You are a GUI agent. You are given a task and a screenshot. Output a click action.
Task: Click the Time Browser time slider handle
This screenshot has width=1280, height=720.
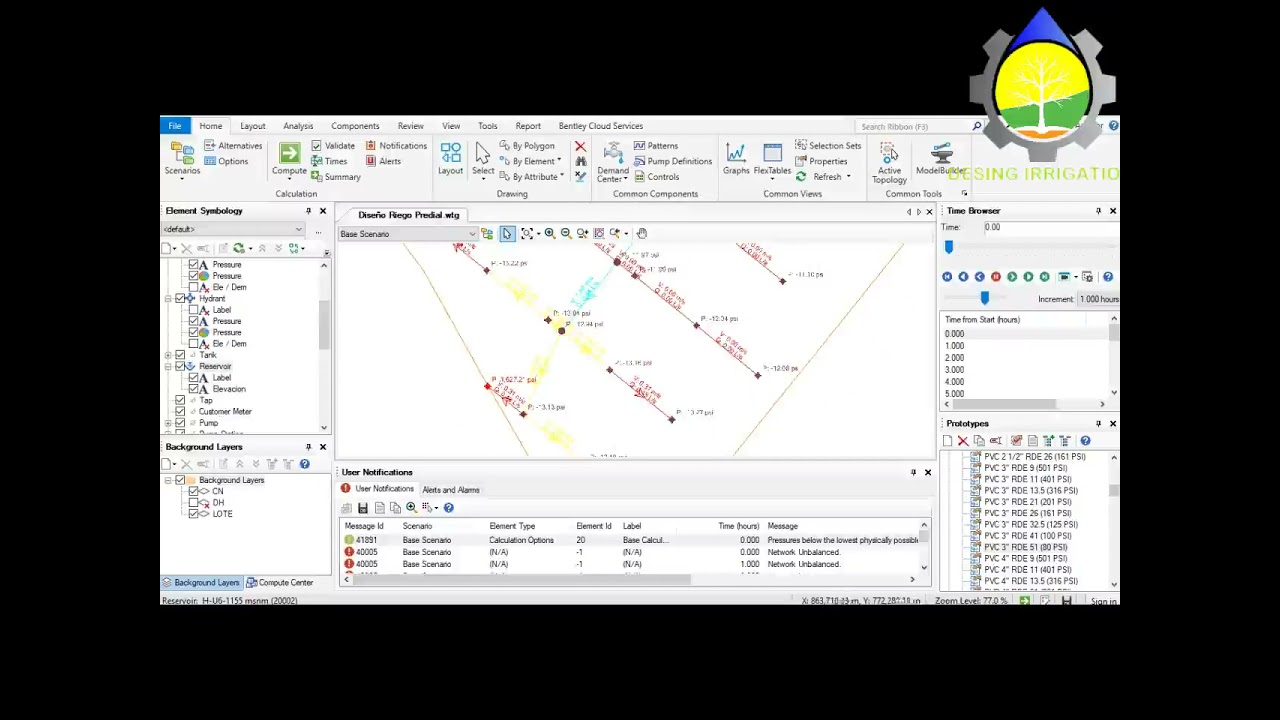click(949, 247)
